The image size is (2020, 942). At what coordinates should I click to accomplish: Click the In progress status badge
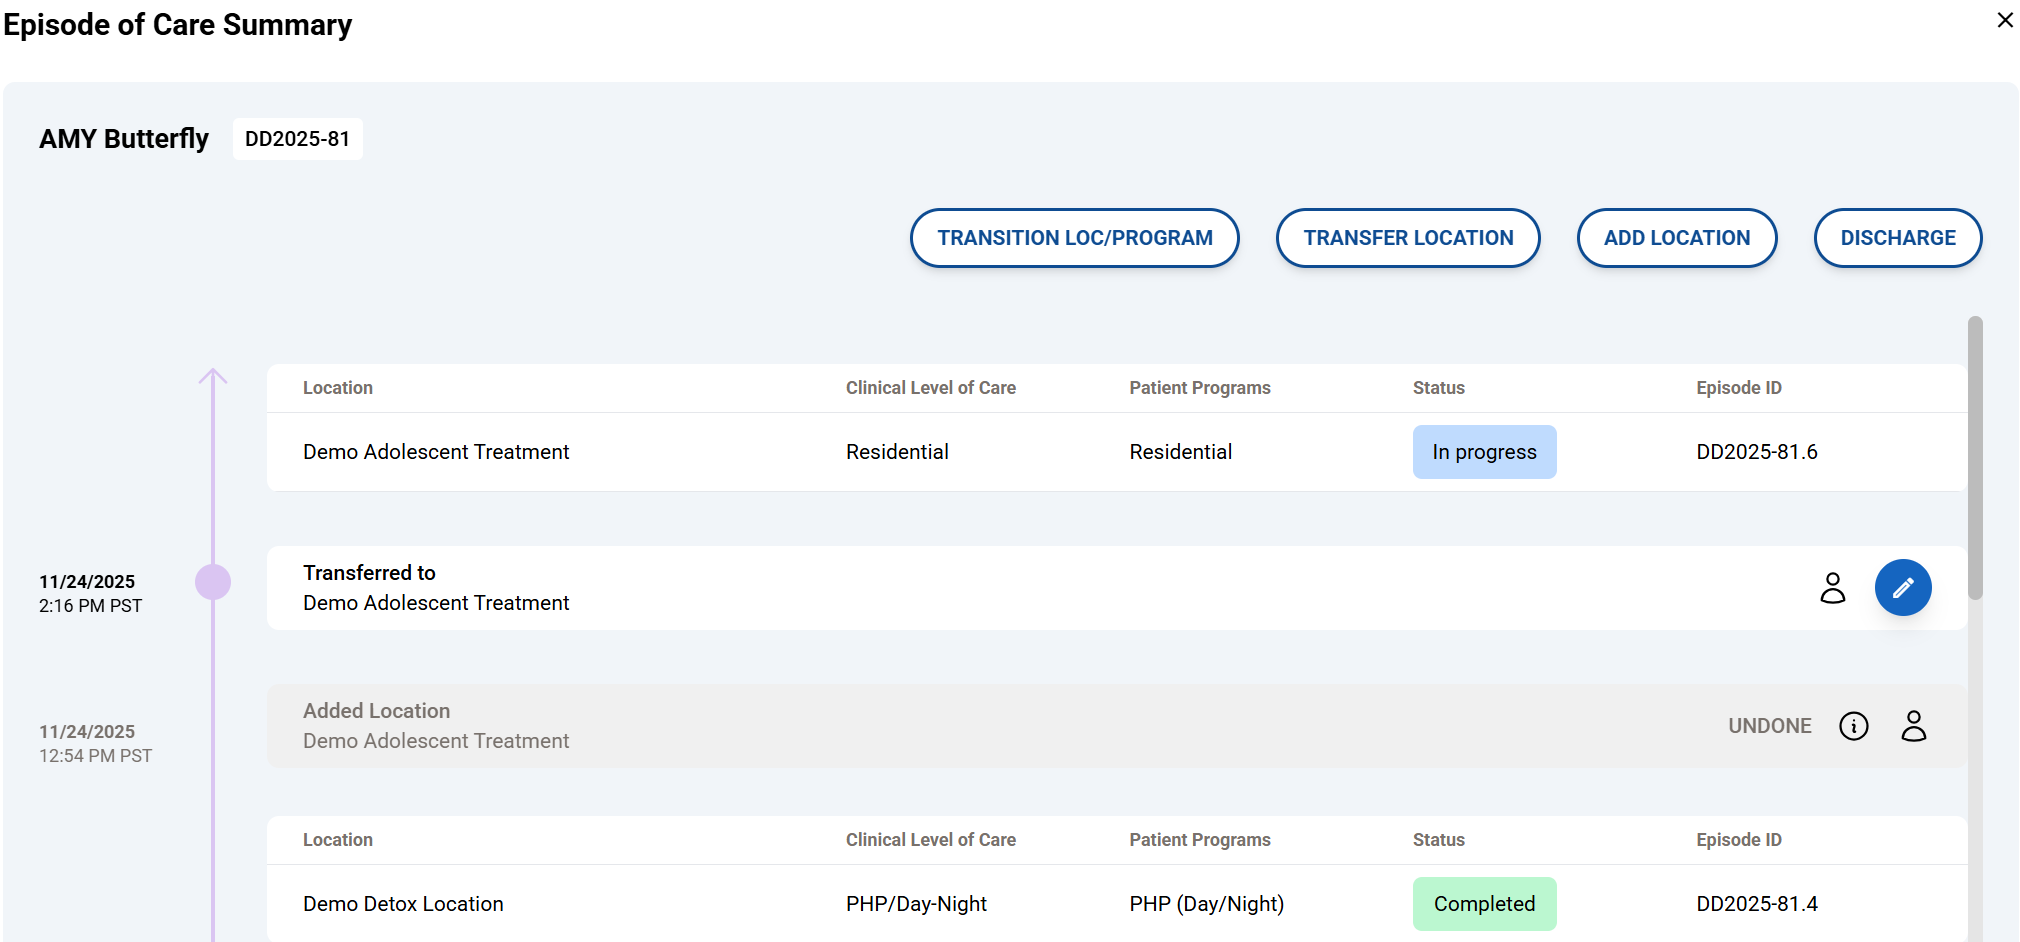pos(1483,452)
